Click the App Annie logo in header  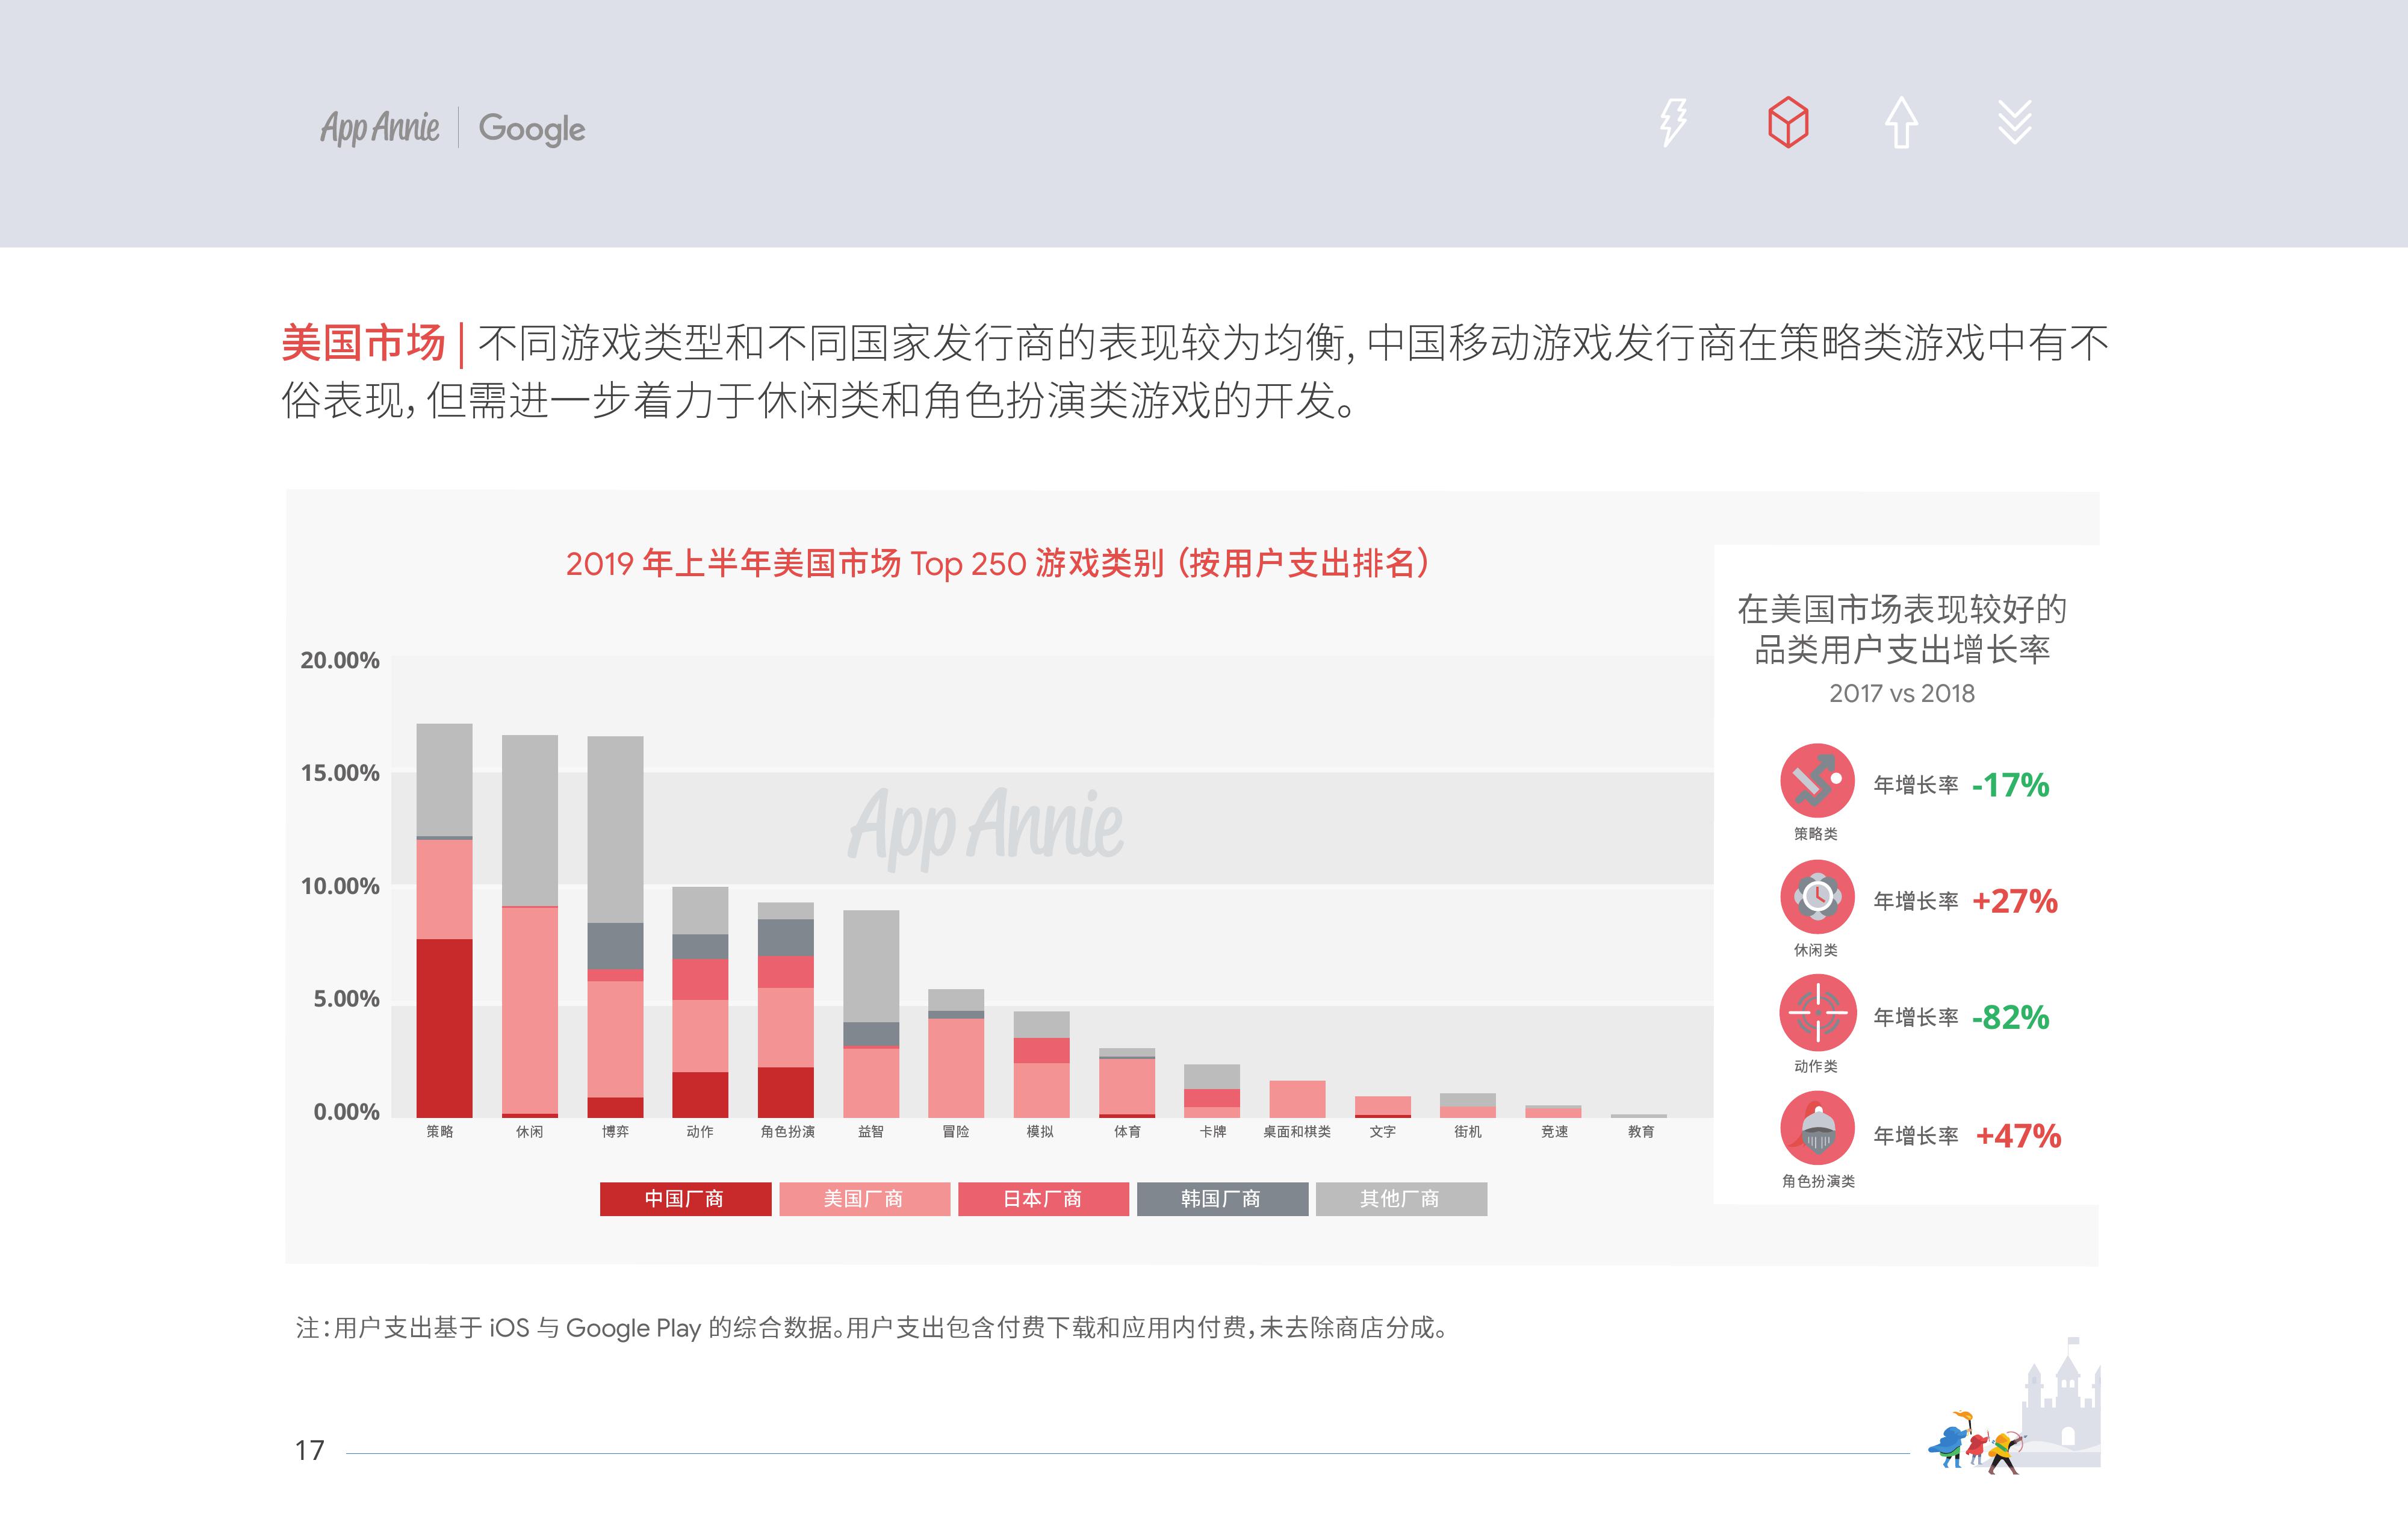click(379, 128)
